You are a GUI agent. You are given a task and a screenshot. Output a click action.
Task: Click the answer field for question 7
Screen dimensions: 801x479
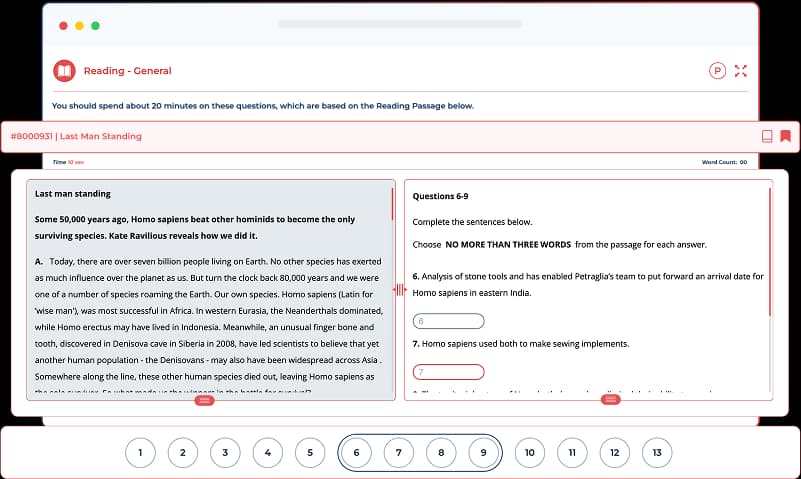pyautogui.click(x=448, y=372)
